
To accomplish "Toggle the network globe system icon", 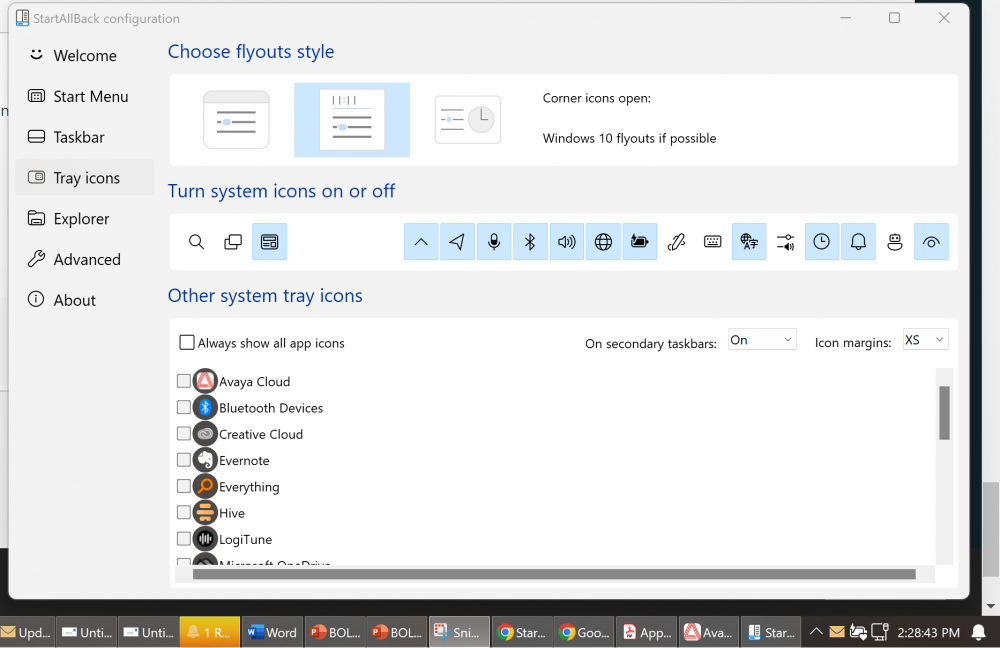I will (x=603, y=242).
